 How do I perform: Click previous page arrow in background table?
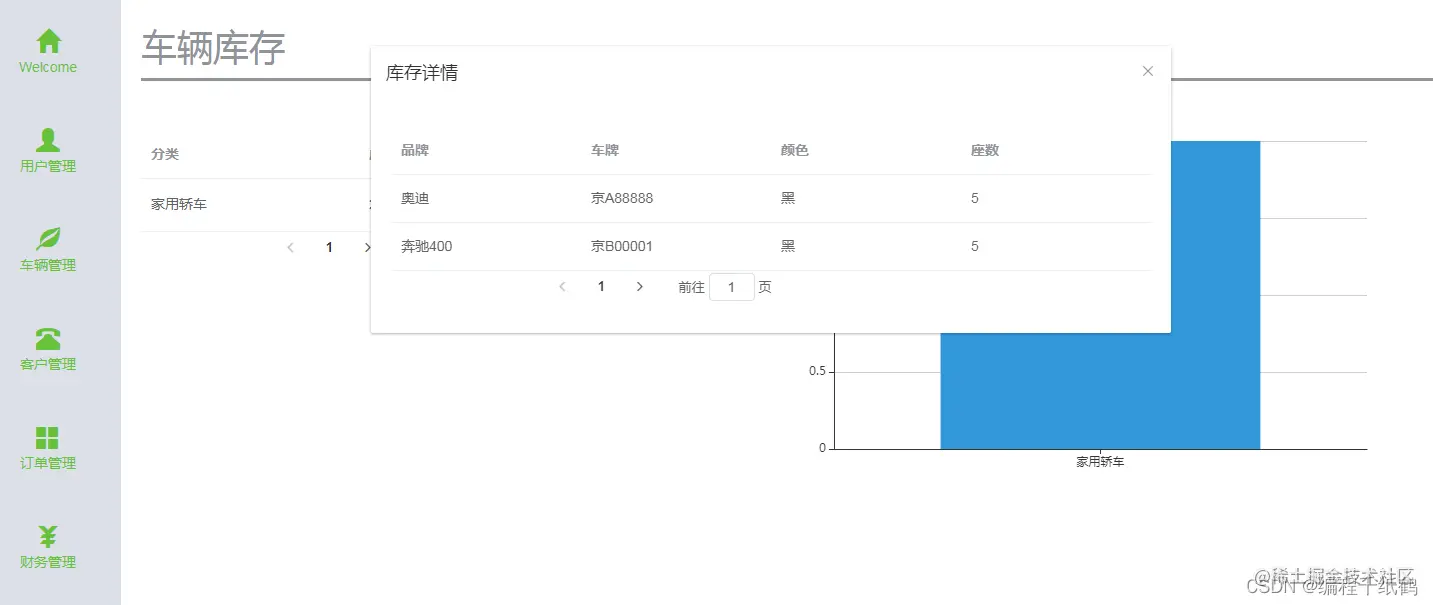coord(290,247)
